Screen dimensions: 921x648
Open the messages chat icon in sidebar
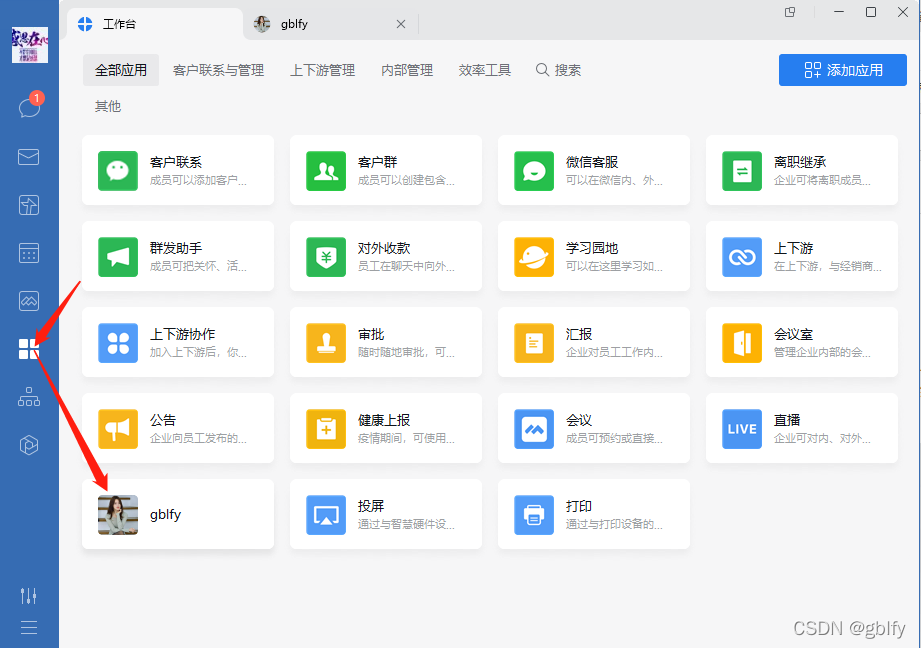click(29, 108)
